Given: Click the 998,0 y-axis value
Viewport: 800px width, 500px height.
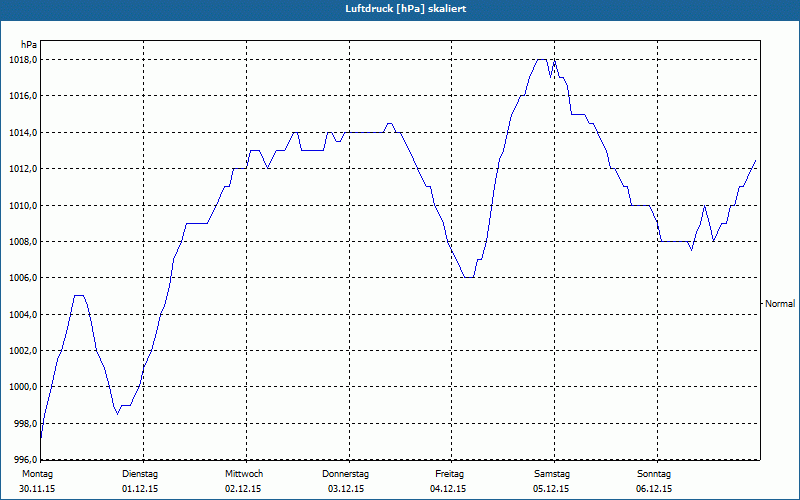Looking at the screenshot, I should click(x=24, y=424).
